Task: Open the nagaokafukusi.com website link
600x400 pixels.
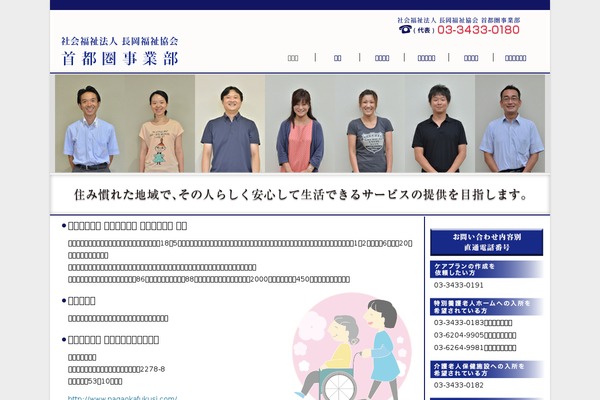Action: tap(122, 398)
